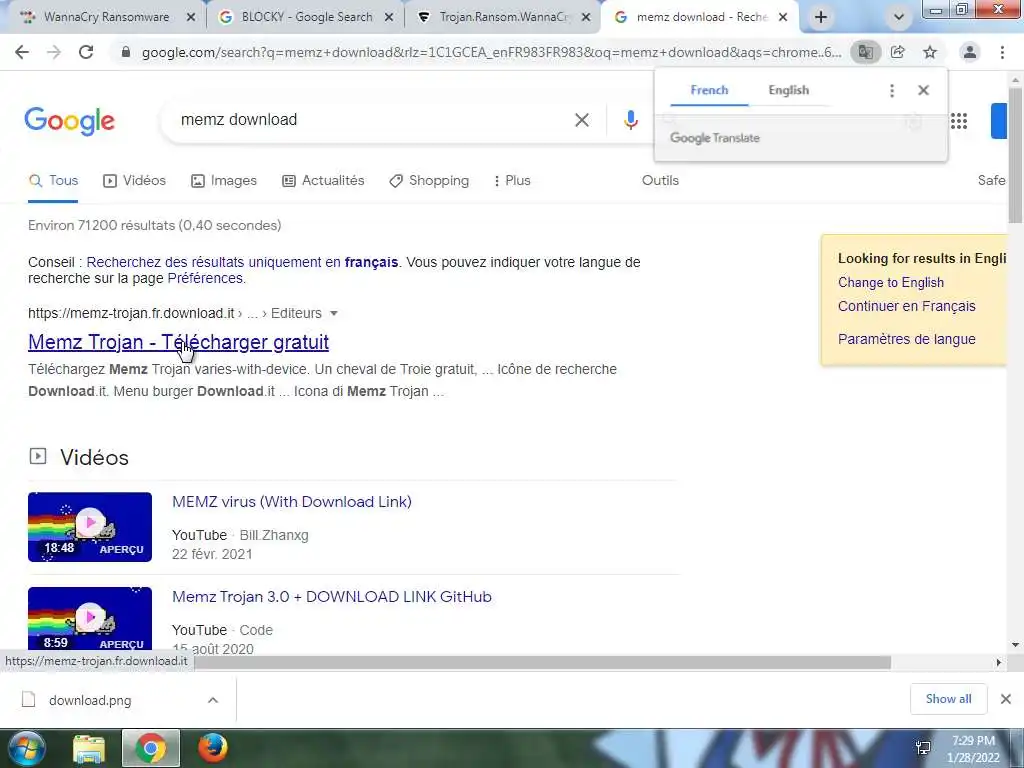Click the share page icon in address bar
Image resolution: width=1024 pixels, height=768 pixels.
point(898,52)
